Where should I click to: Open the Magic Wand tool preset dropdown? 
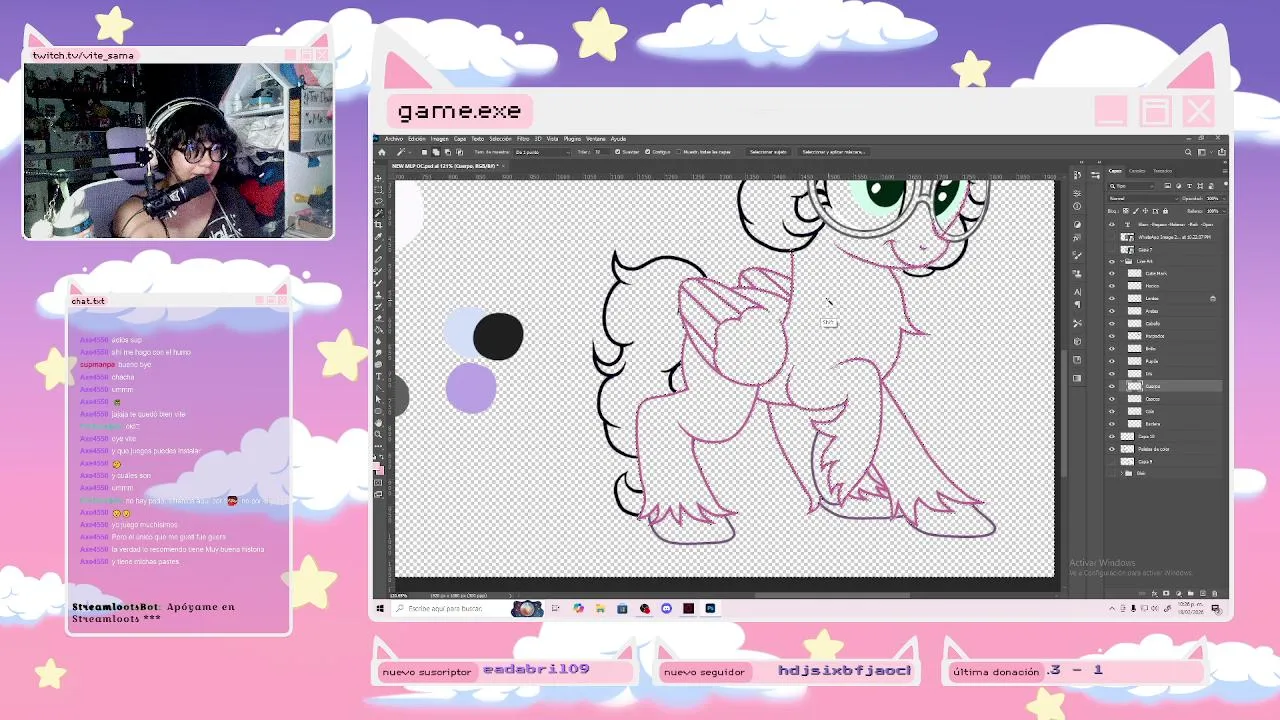coord(410,152)
